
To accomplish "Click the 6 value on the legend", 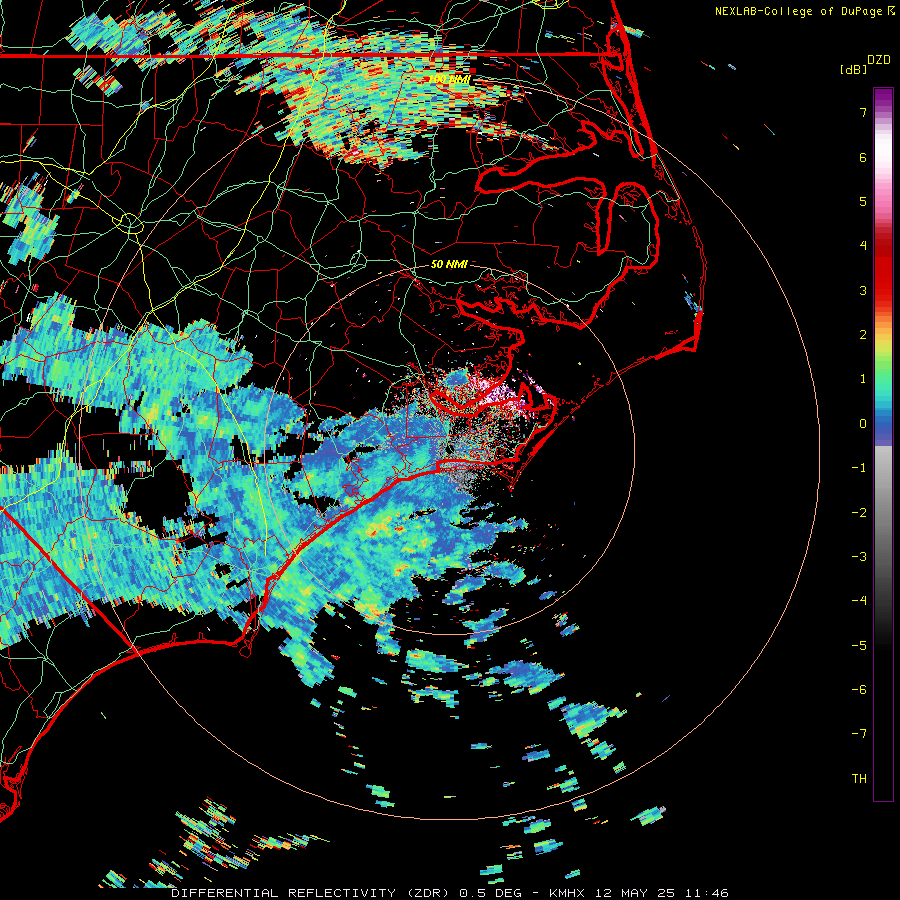I will pos(863,157).
